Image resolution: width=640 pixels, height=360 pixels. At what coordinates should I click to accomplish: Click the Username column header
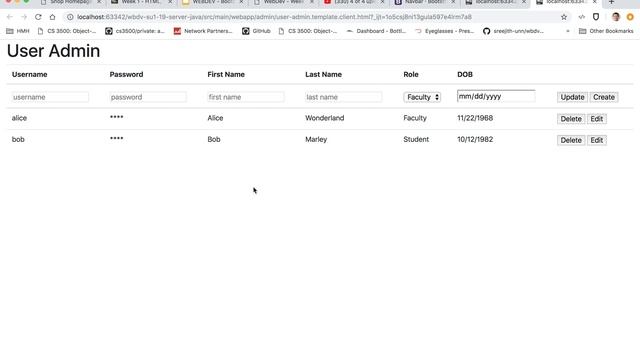pyautogui.click(x=29, y=74)
